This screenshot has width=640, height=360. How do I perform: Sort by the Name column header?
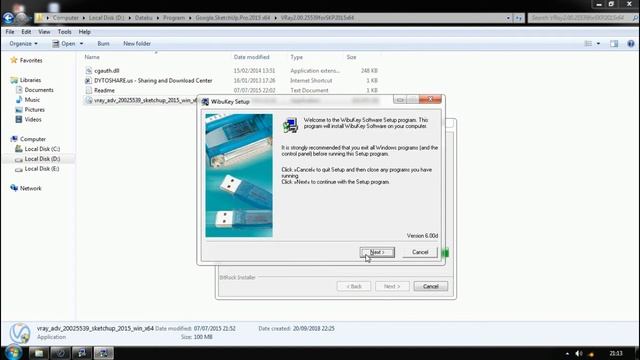coord(92,57)
